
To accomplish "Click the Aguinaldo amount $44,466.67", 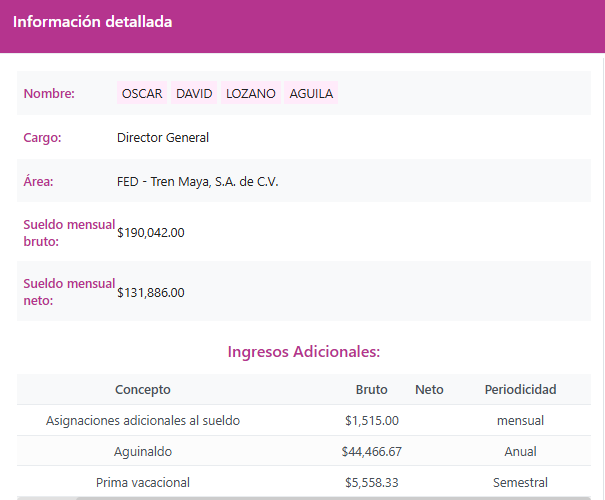I will pos(371,452).
